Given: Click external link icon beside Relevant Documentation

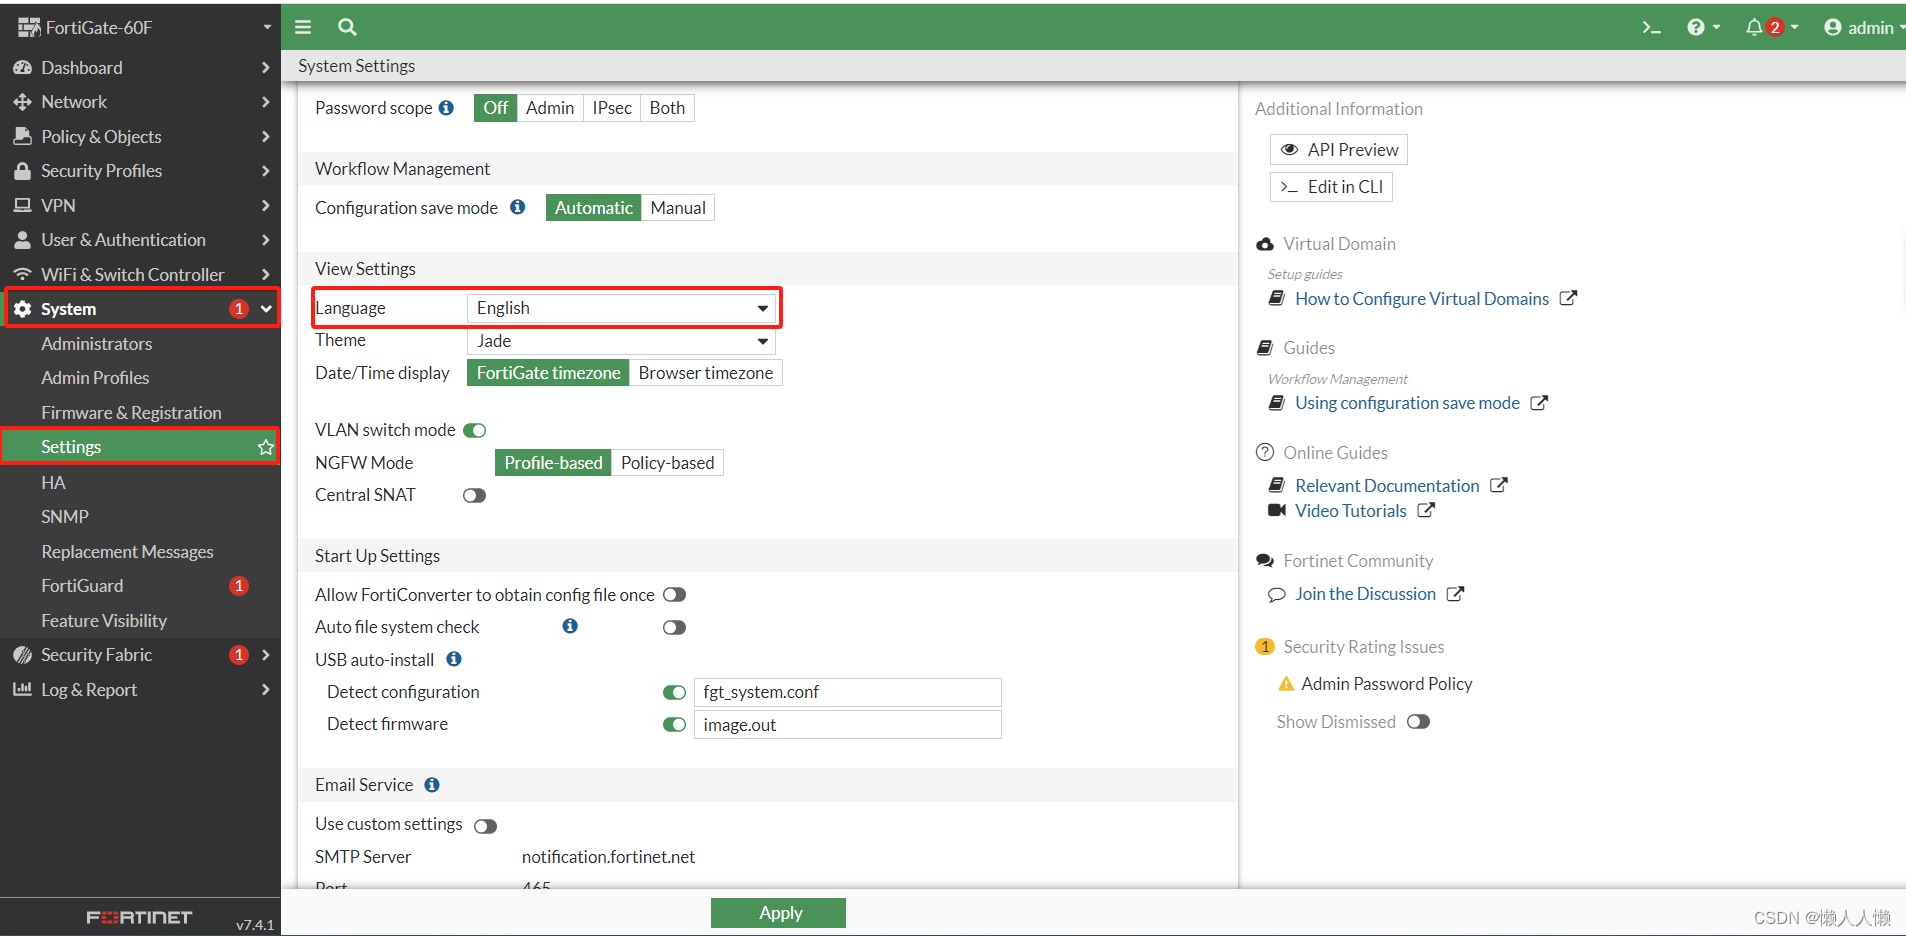Looking at the screenshot, I should 1498,485.
